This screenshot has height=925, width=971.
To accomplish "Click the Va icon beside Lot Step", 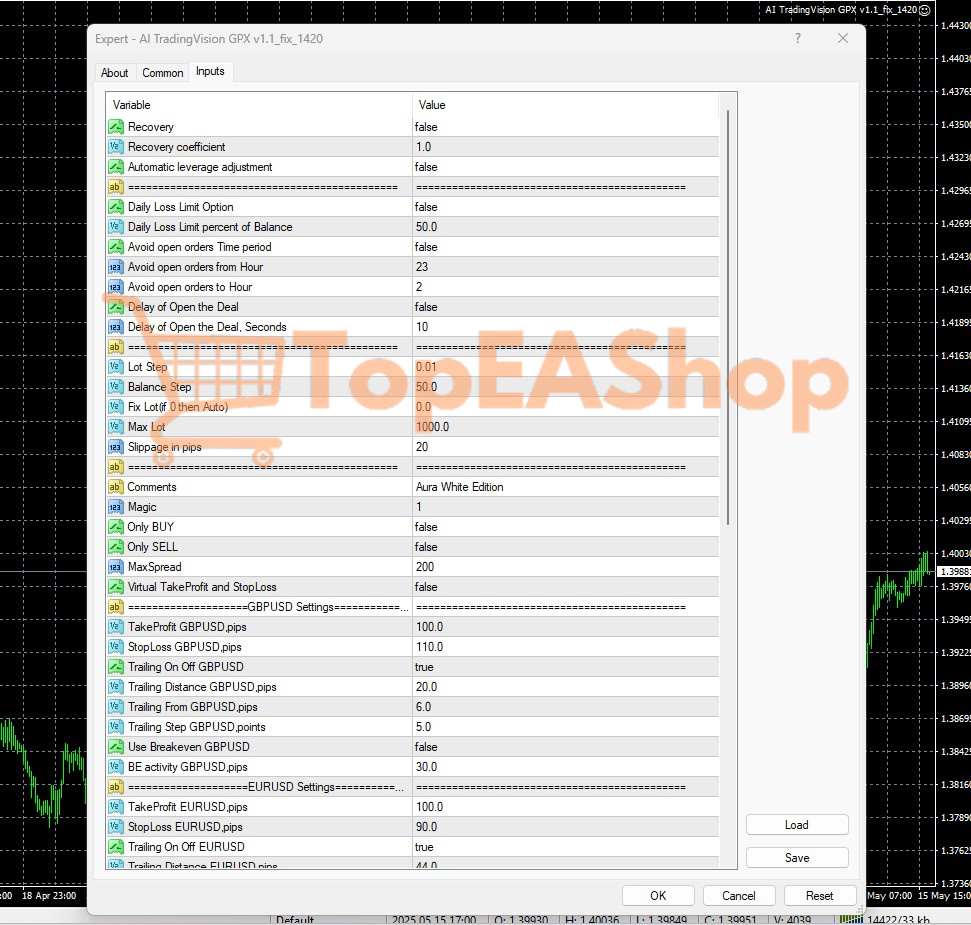I will pos(116,367).
